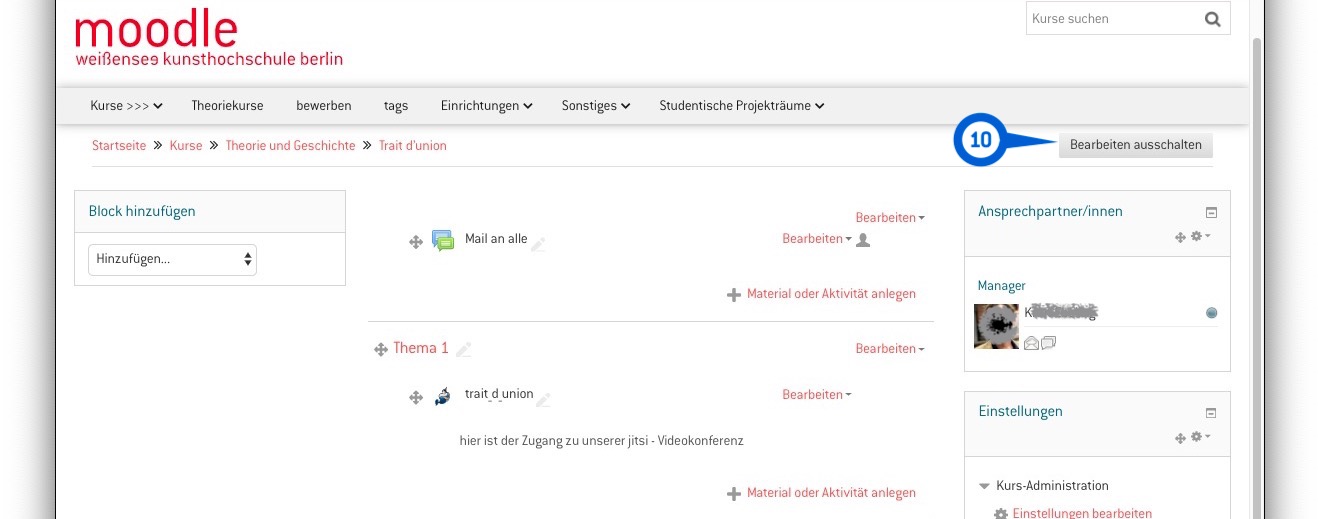Click the Kurse suchen search field

pos(1113,19)
